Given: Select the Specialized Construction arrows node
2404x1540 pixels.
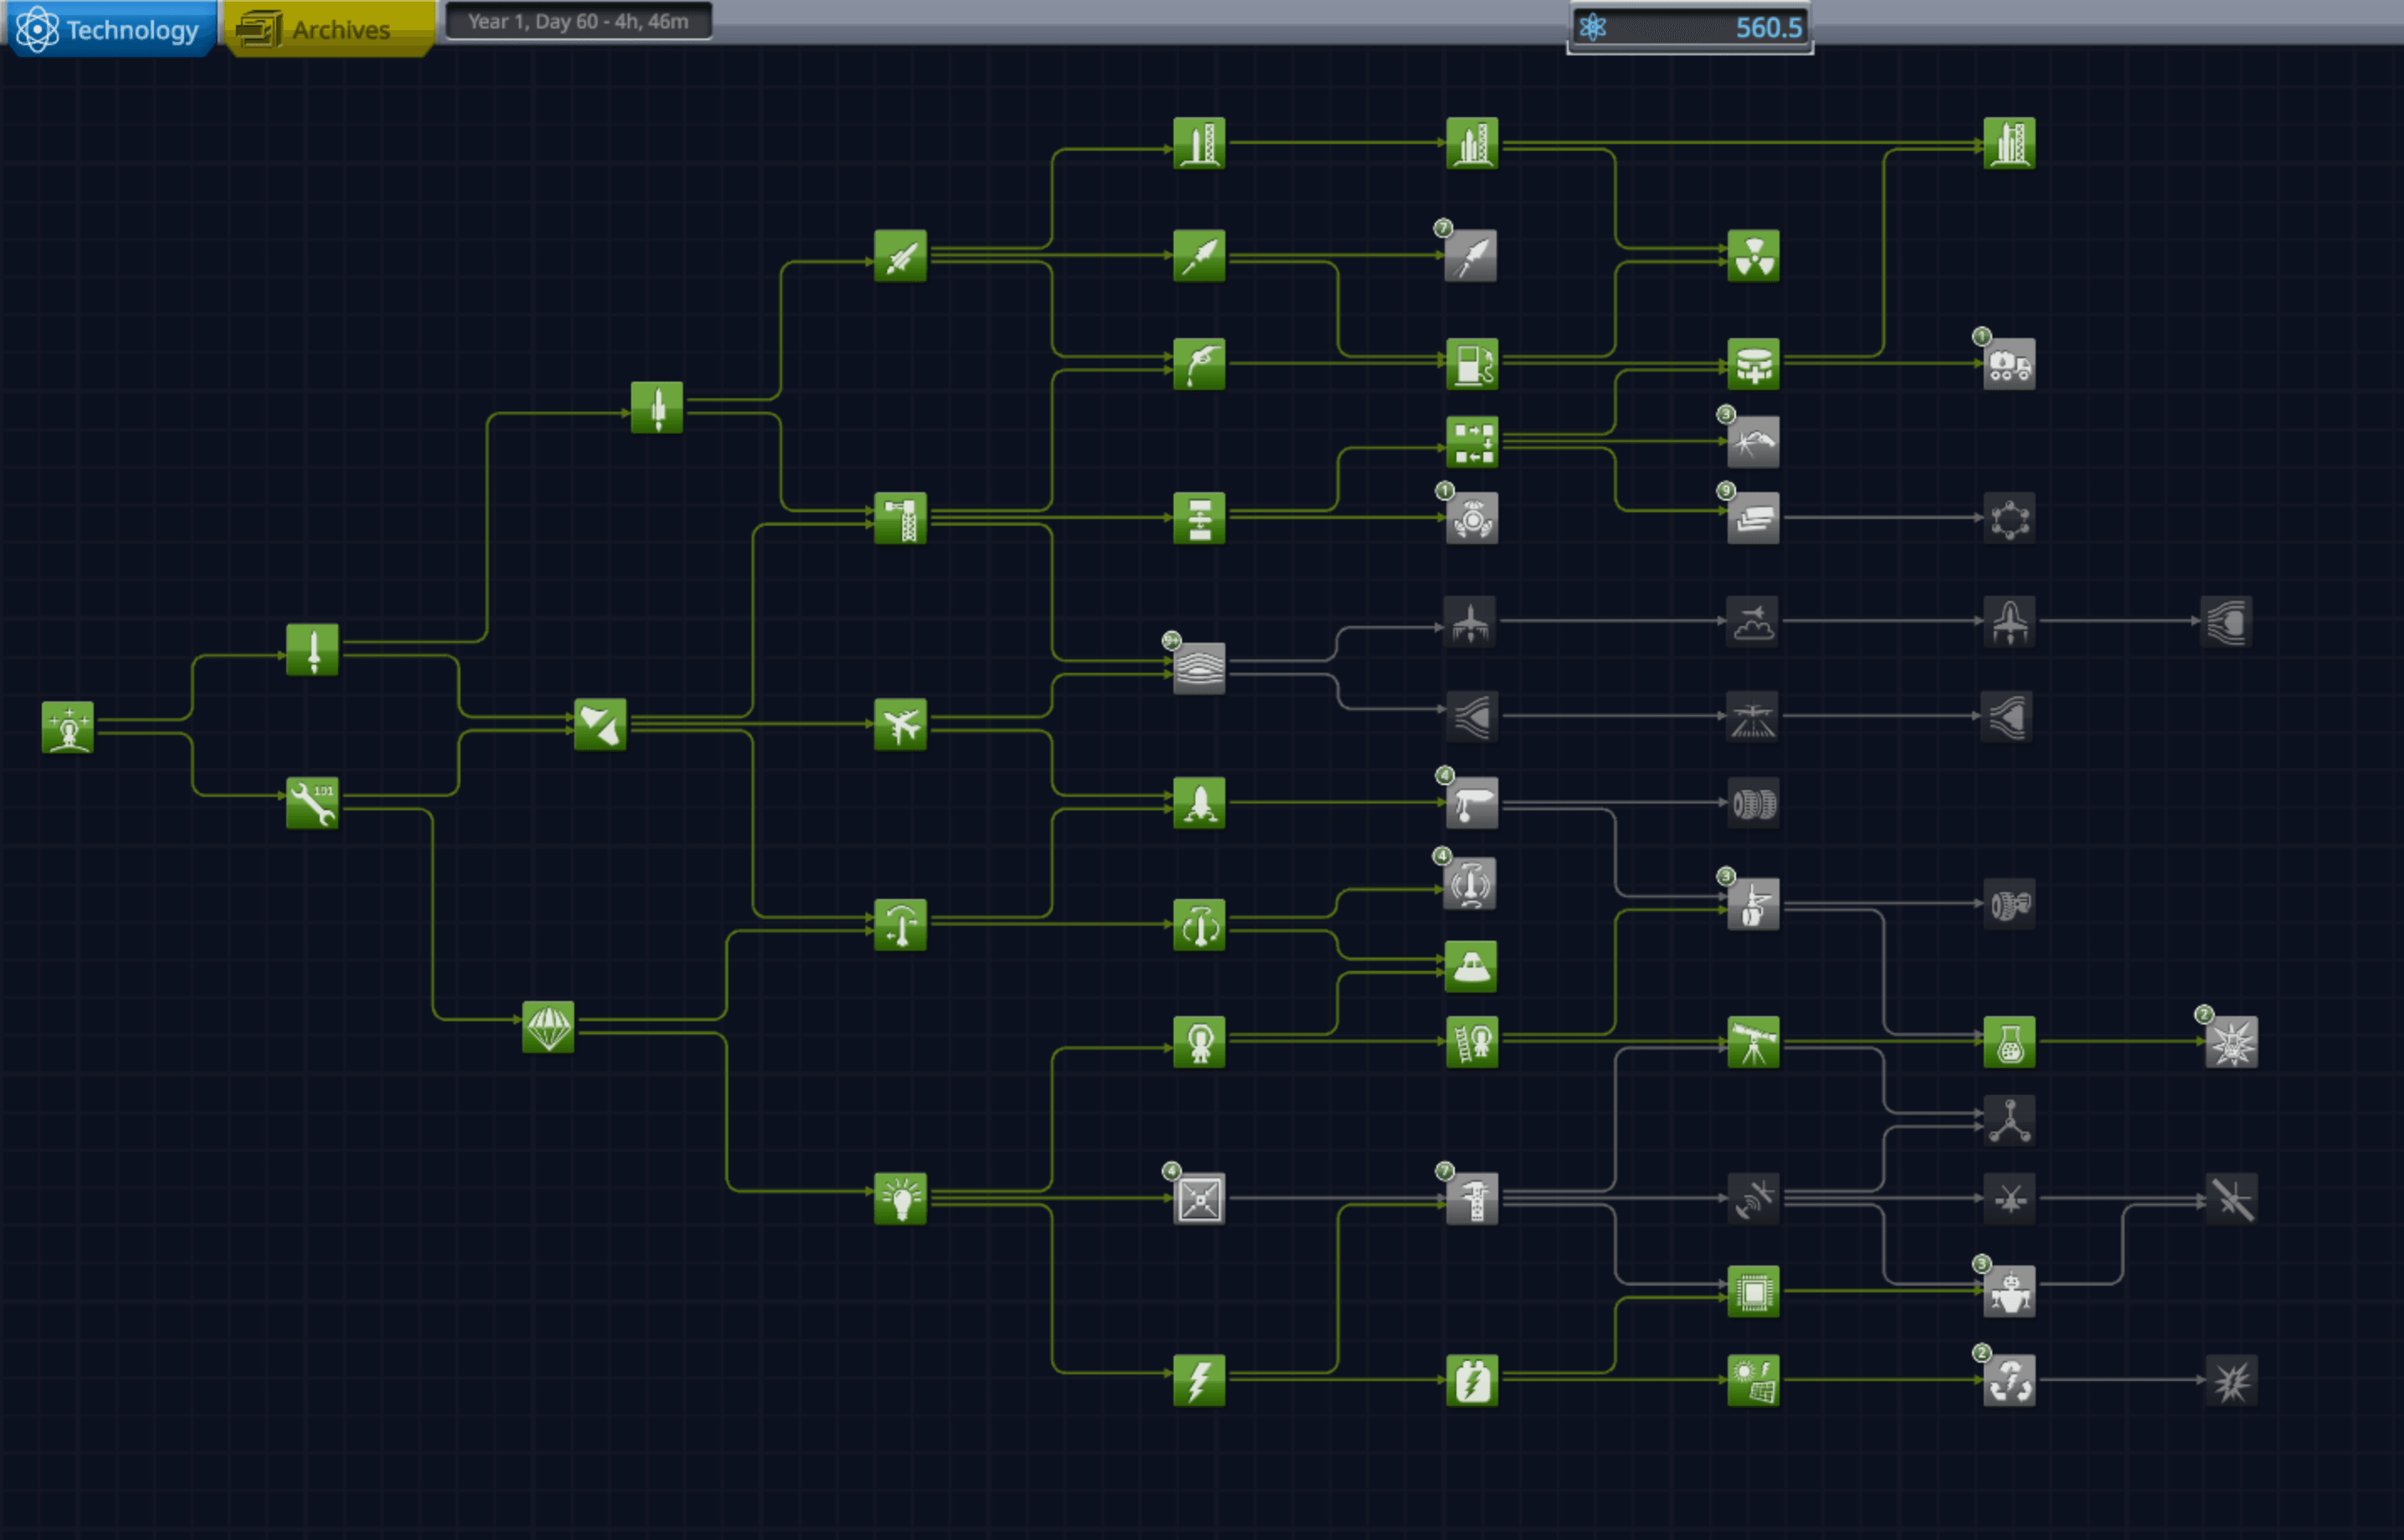Looking at the screenshot, I should (x=1472, y=442).
